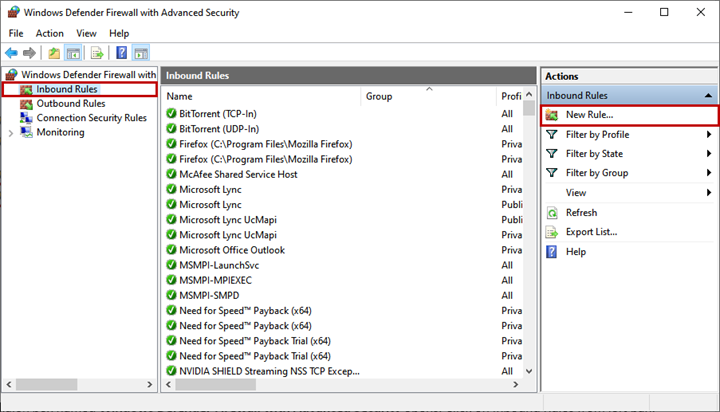Click green check icon of NVIDIA SHIELD Streaming rule
The height and width of the screenshot is (412, 720).
171,371
